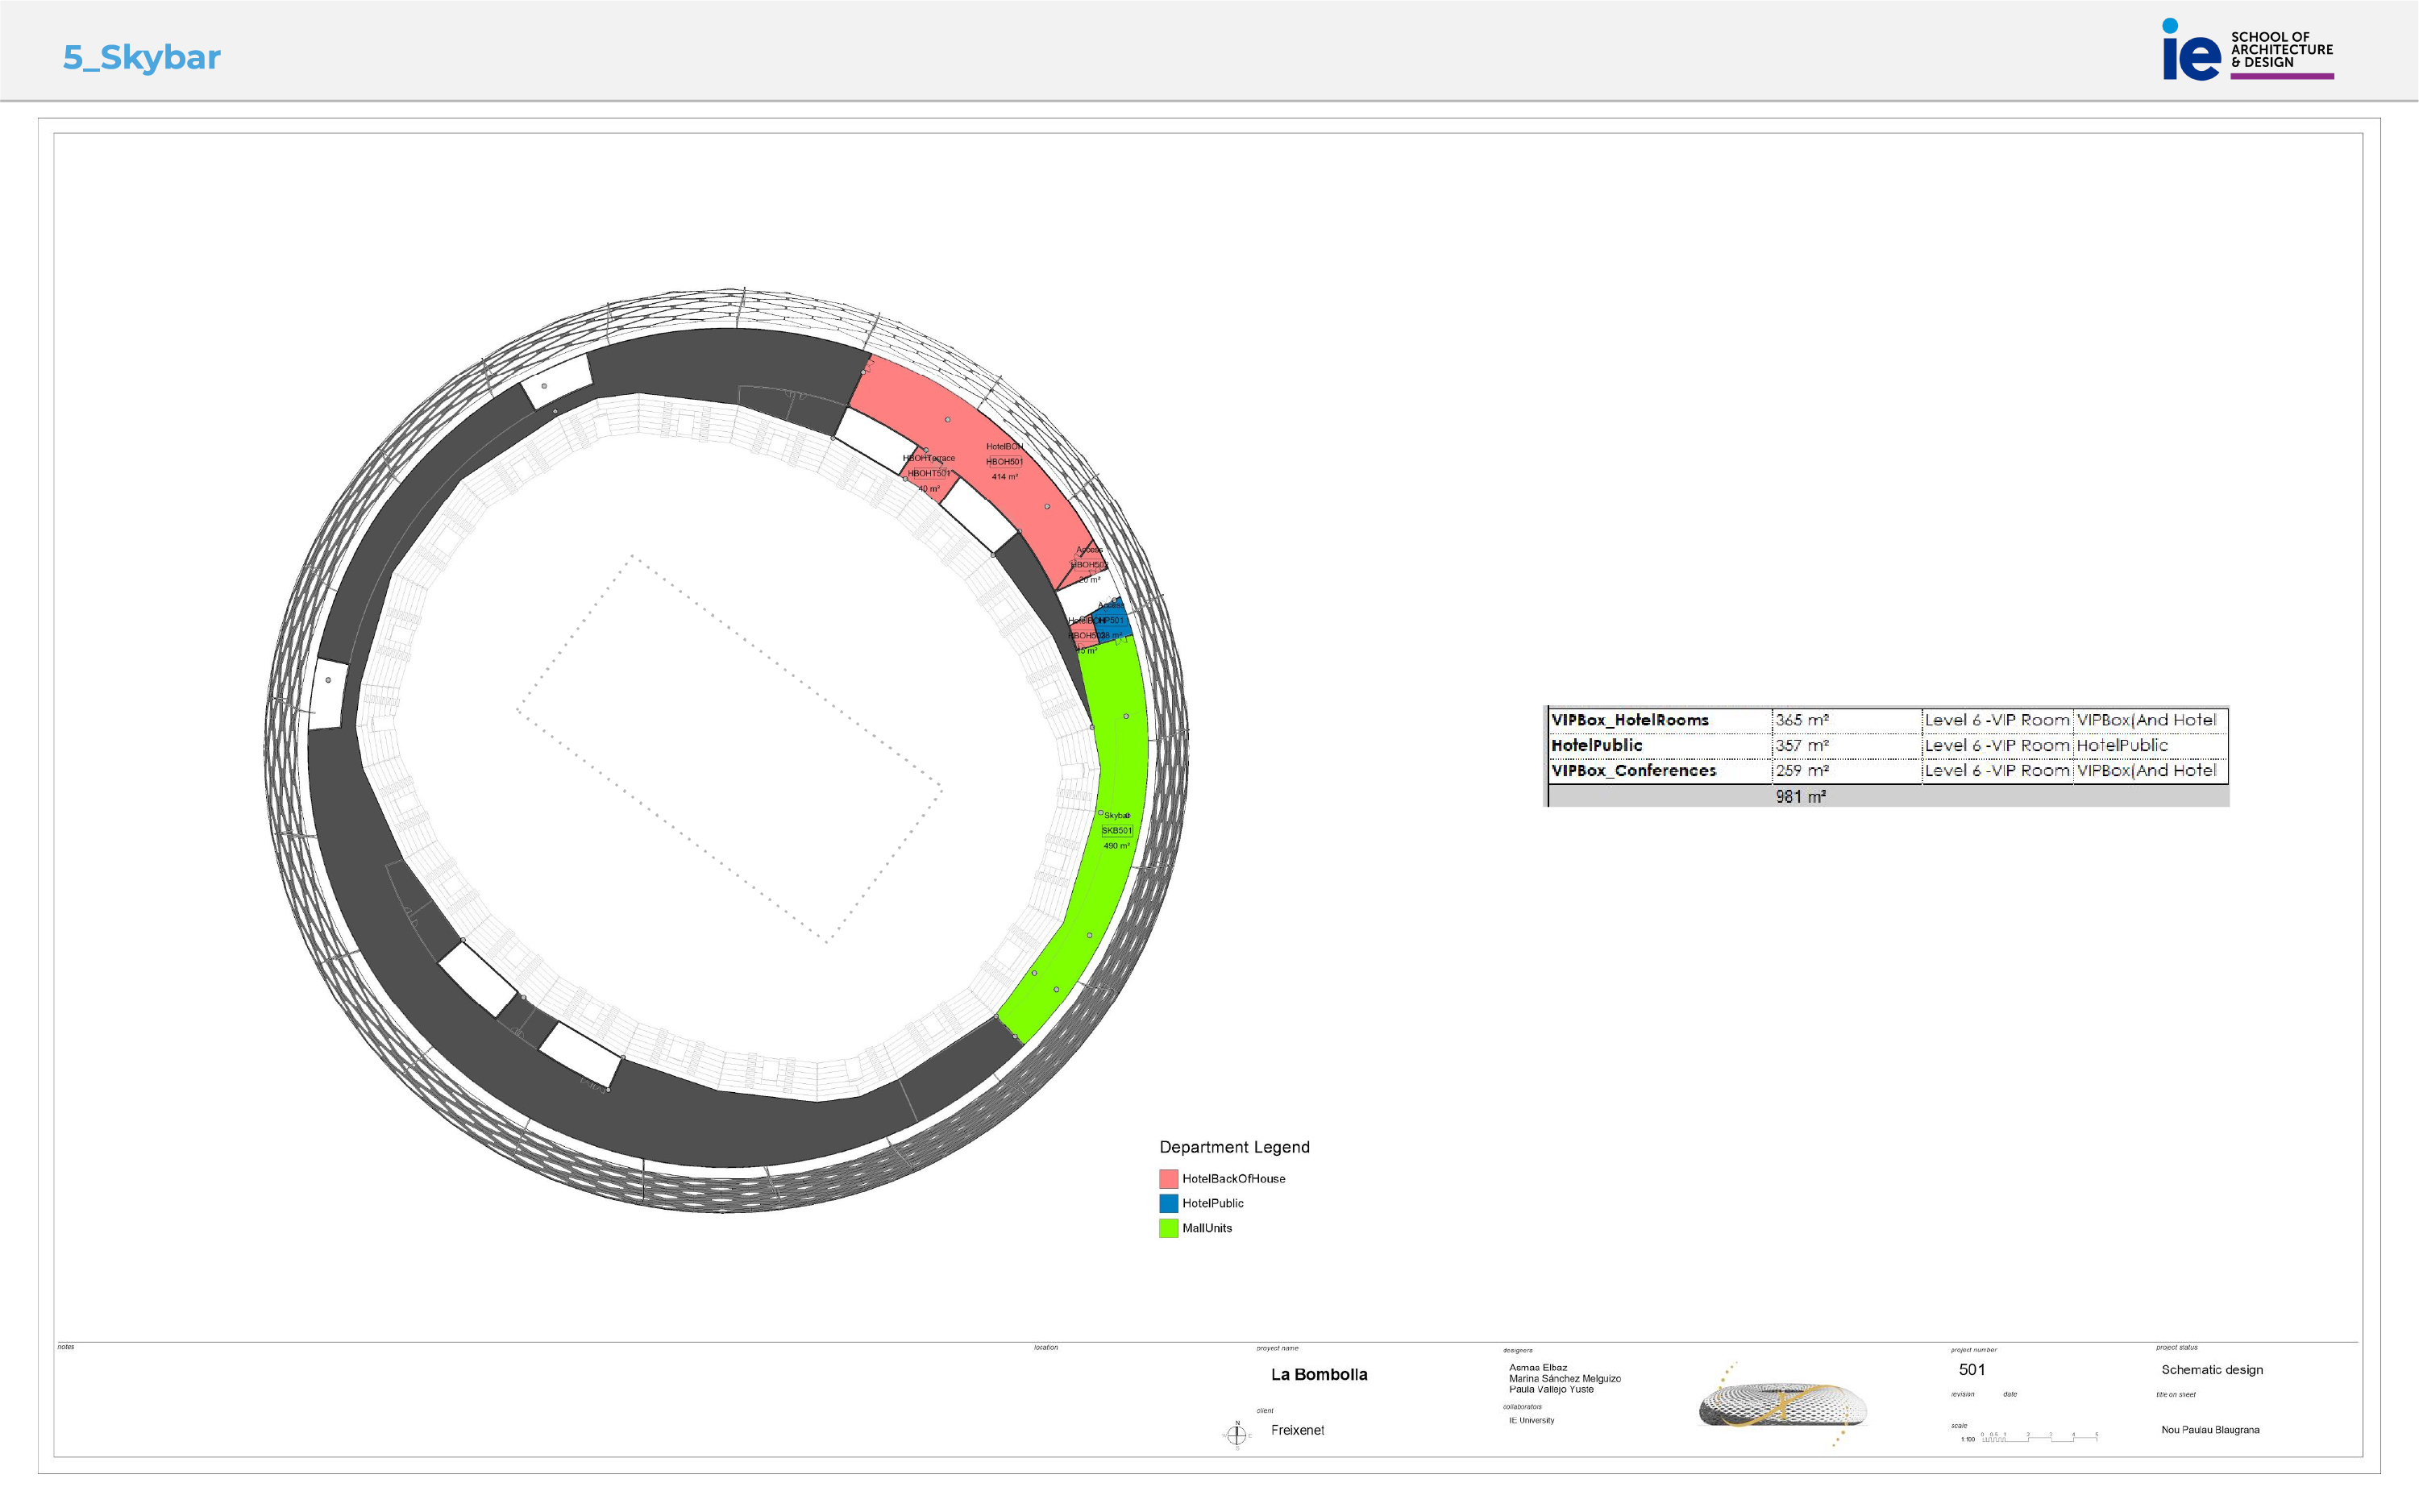Click the north arrow compass symbol
The height and width of the screenshot is (1512, 2419).
[x=1236, y=1435]
